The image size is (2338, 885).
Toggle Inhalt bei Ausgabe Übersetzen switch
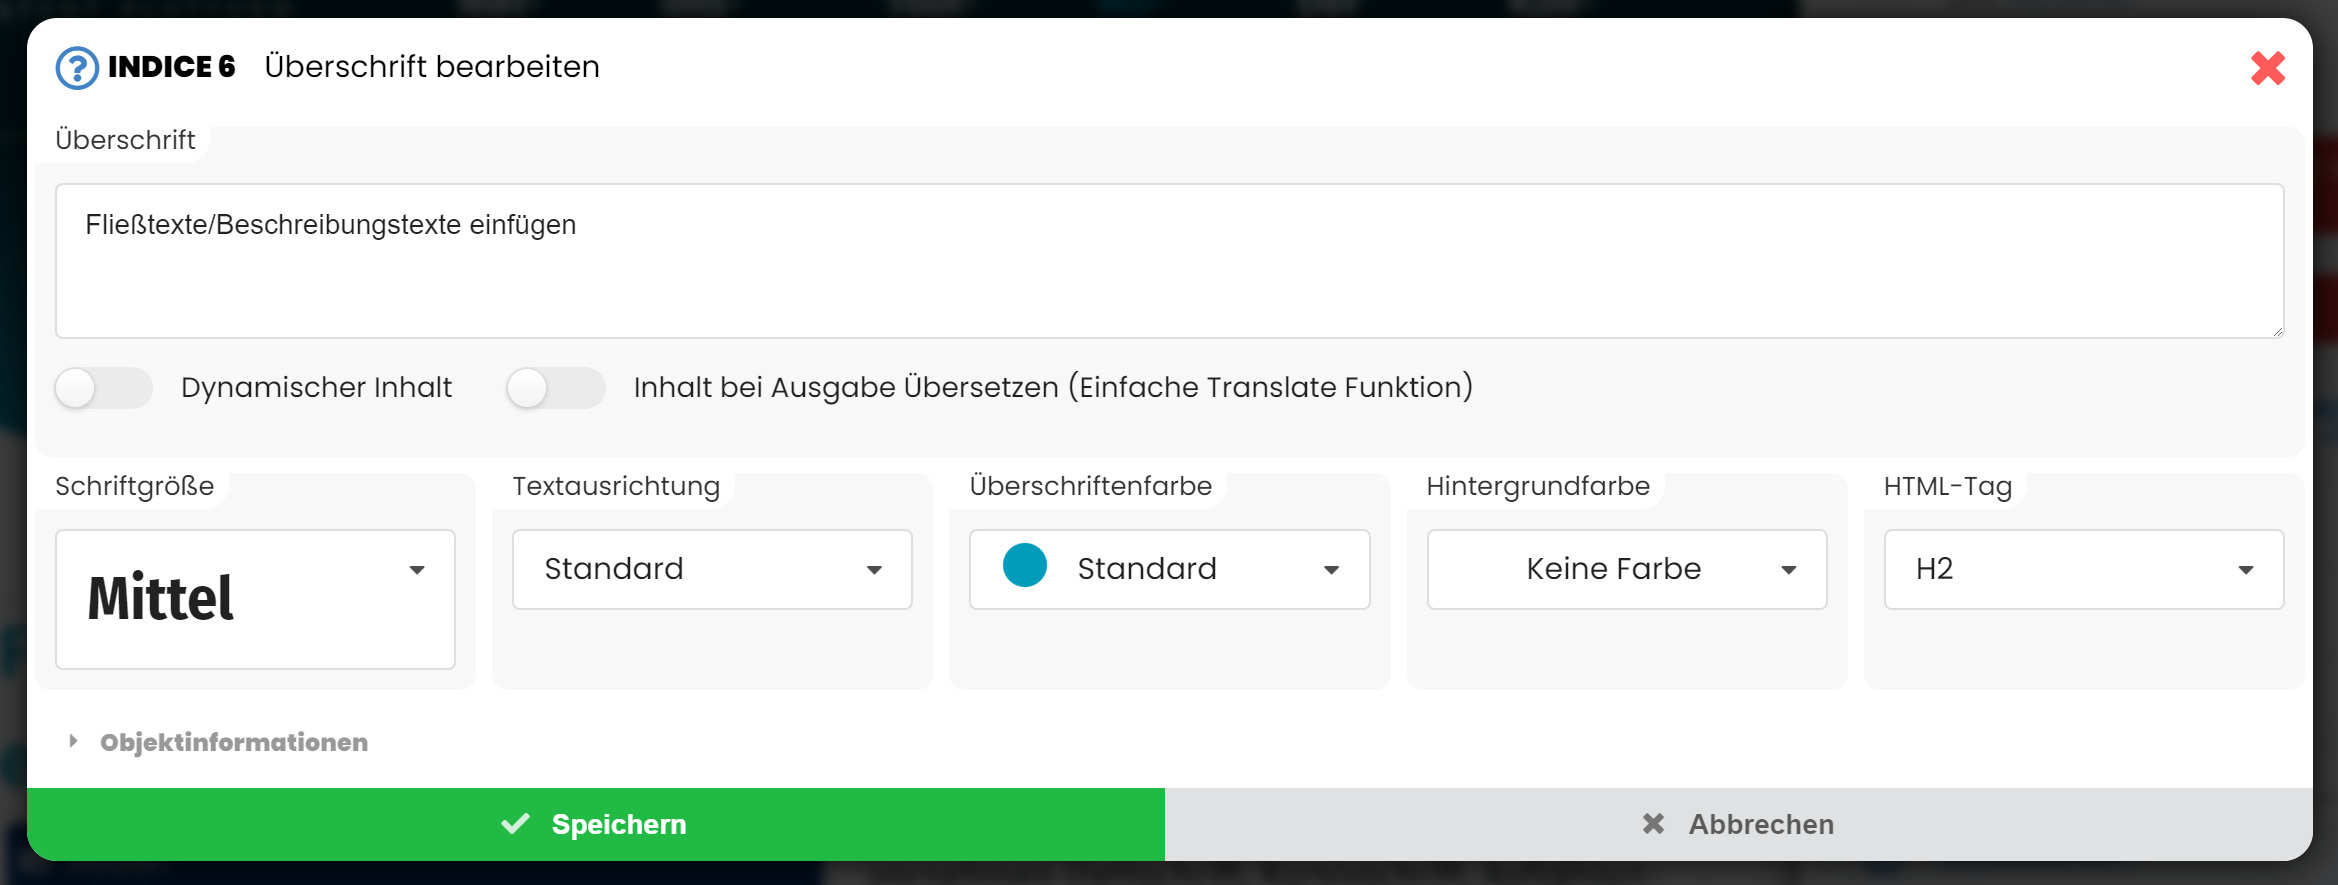tap(555, 388)
